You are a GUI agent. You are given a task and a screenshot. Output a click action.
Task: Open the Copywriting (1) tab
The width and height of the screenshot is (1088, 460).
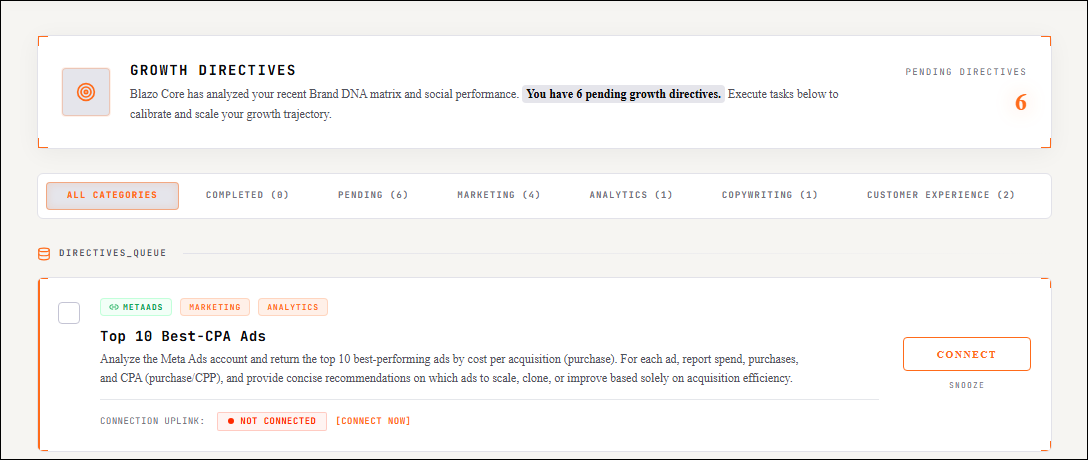pyautogui.click(x=770, y=196)
